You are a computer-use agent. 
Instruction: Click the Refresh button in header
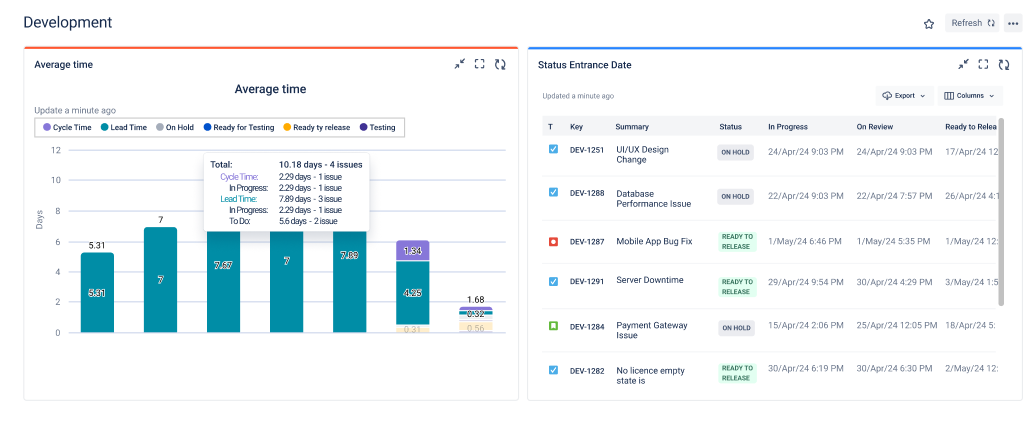tap(972, 23)
